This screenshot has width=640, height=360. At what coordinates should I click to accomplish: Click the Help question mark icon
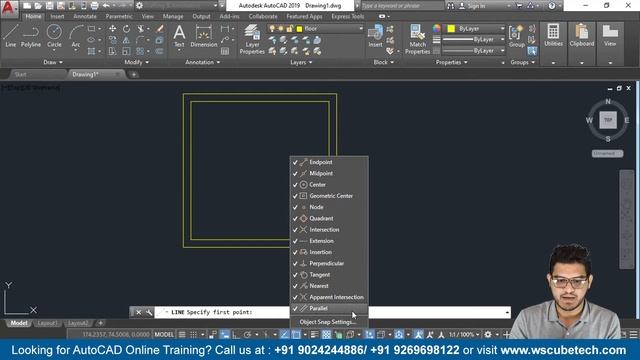point(552,6)
